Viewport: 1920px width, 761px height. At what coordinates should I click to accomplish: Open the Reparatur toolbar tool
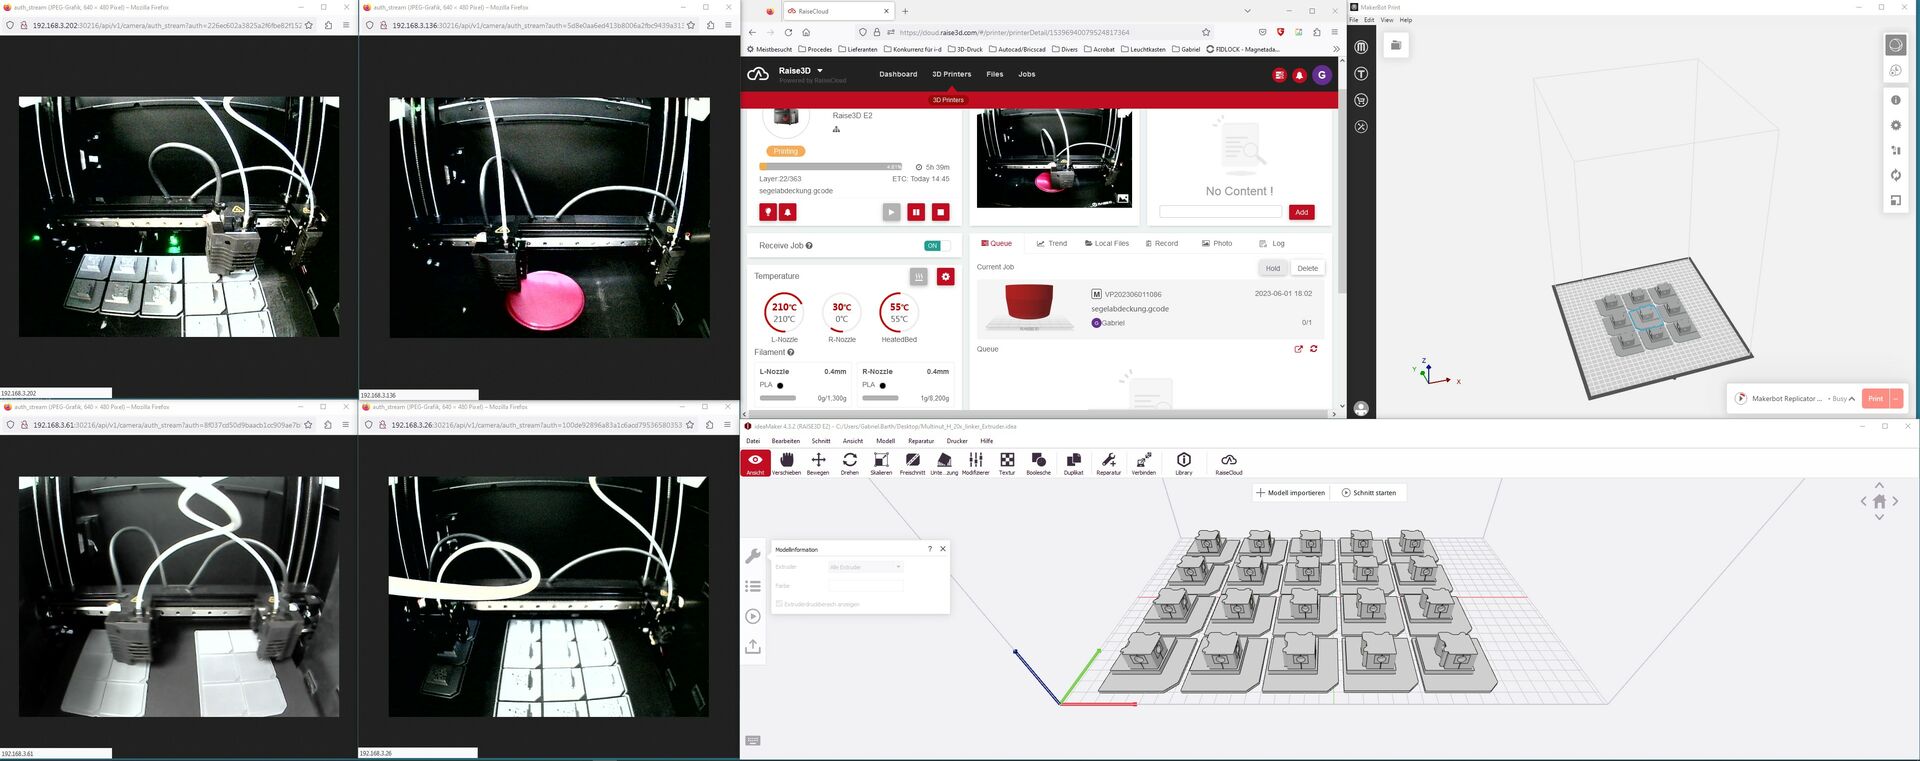pos(1109,463)
